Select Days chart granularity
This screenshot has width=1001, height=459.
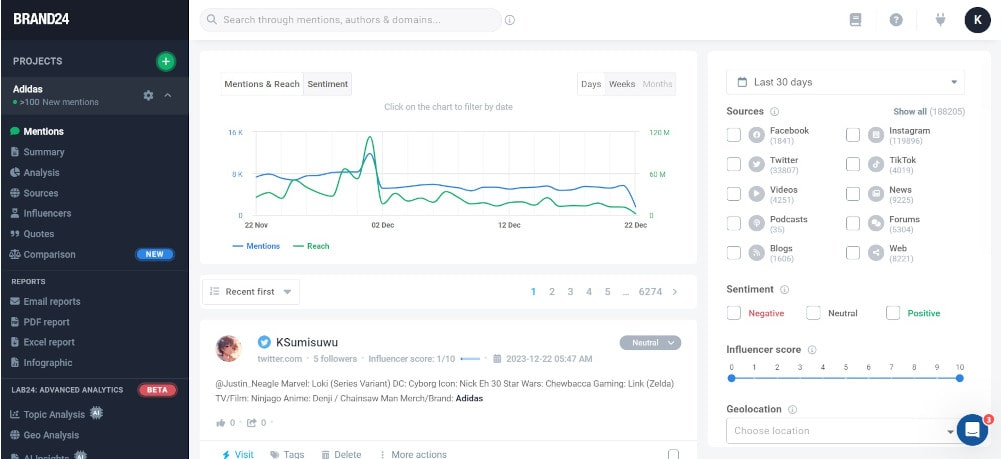click(591, 84)
